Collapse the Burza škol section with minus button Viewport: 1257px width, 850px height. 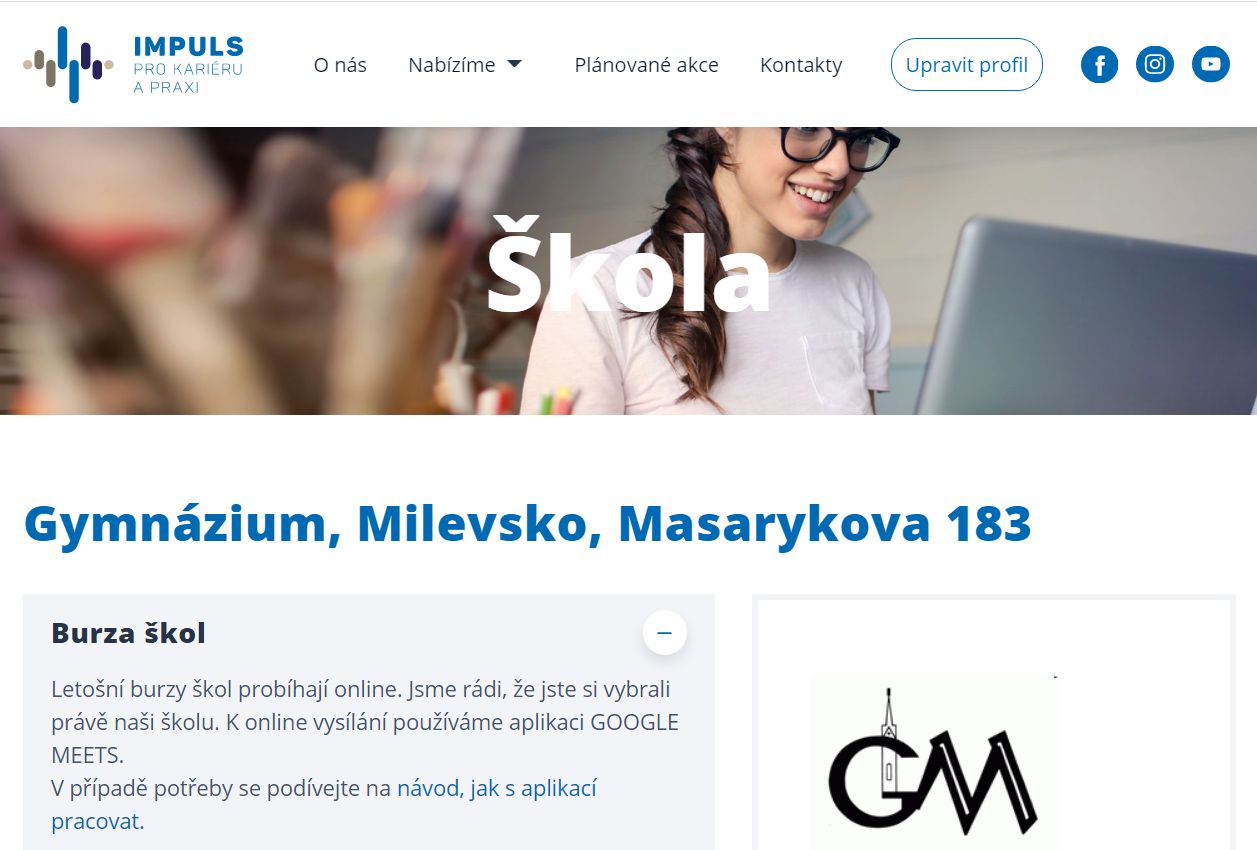pyautogui.click(x=664, y=633)
